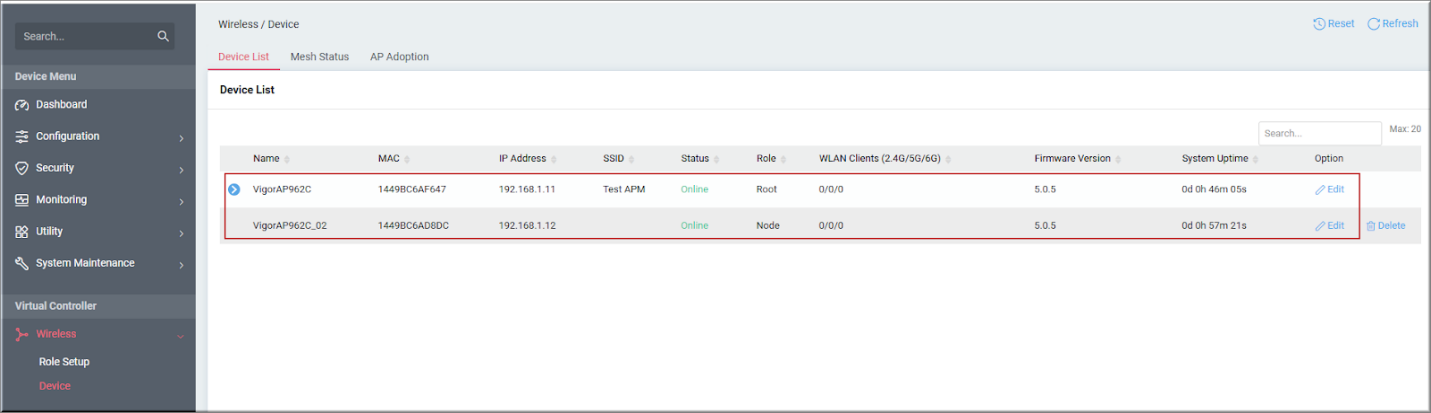The width and height of the screenshot is (1431, 413).
Task: Click the pencil icon for VigorAP962C row
Action: coord(1320,189)
